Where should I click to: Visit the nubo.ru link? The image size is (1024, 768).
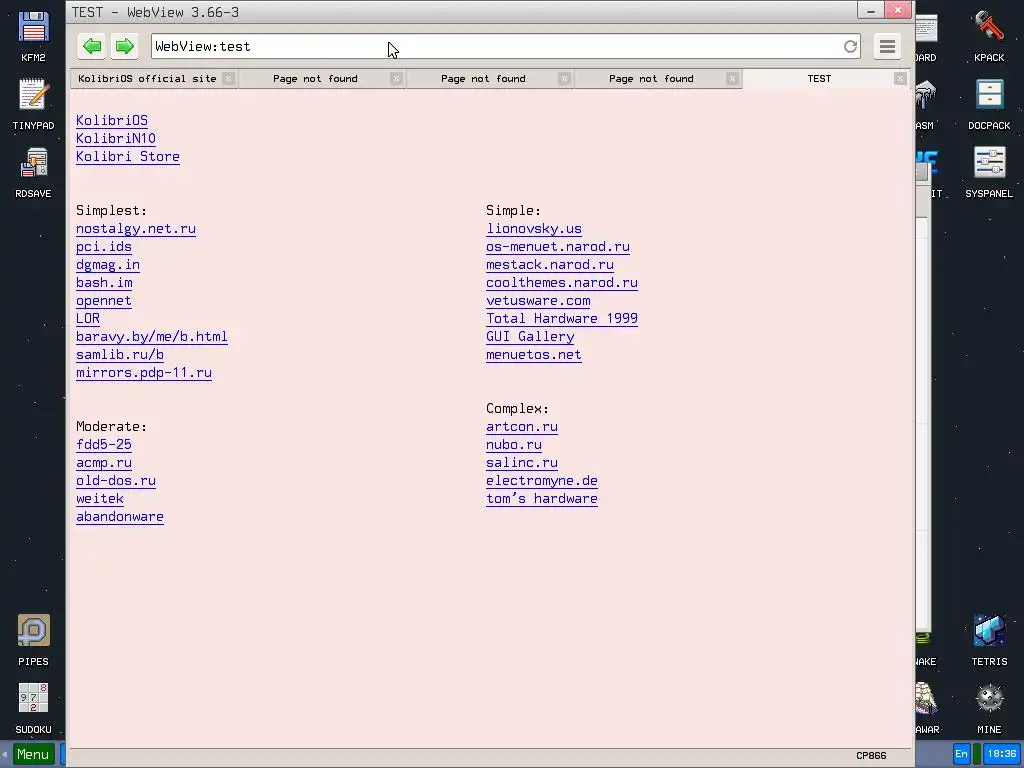pyautogui.click(x=514, y=445)
